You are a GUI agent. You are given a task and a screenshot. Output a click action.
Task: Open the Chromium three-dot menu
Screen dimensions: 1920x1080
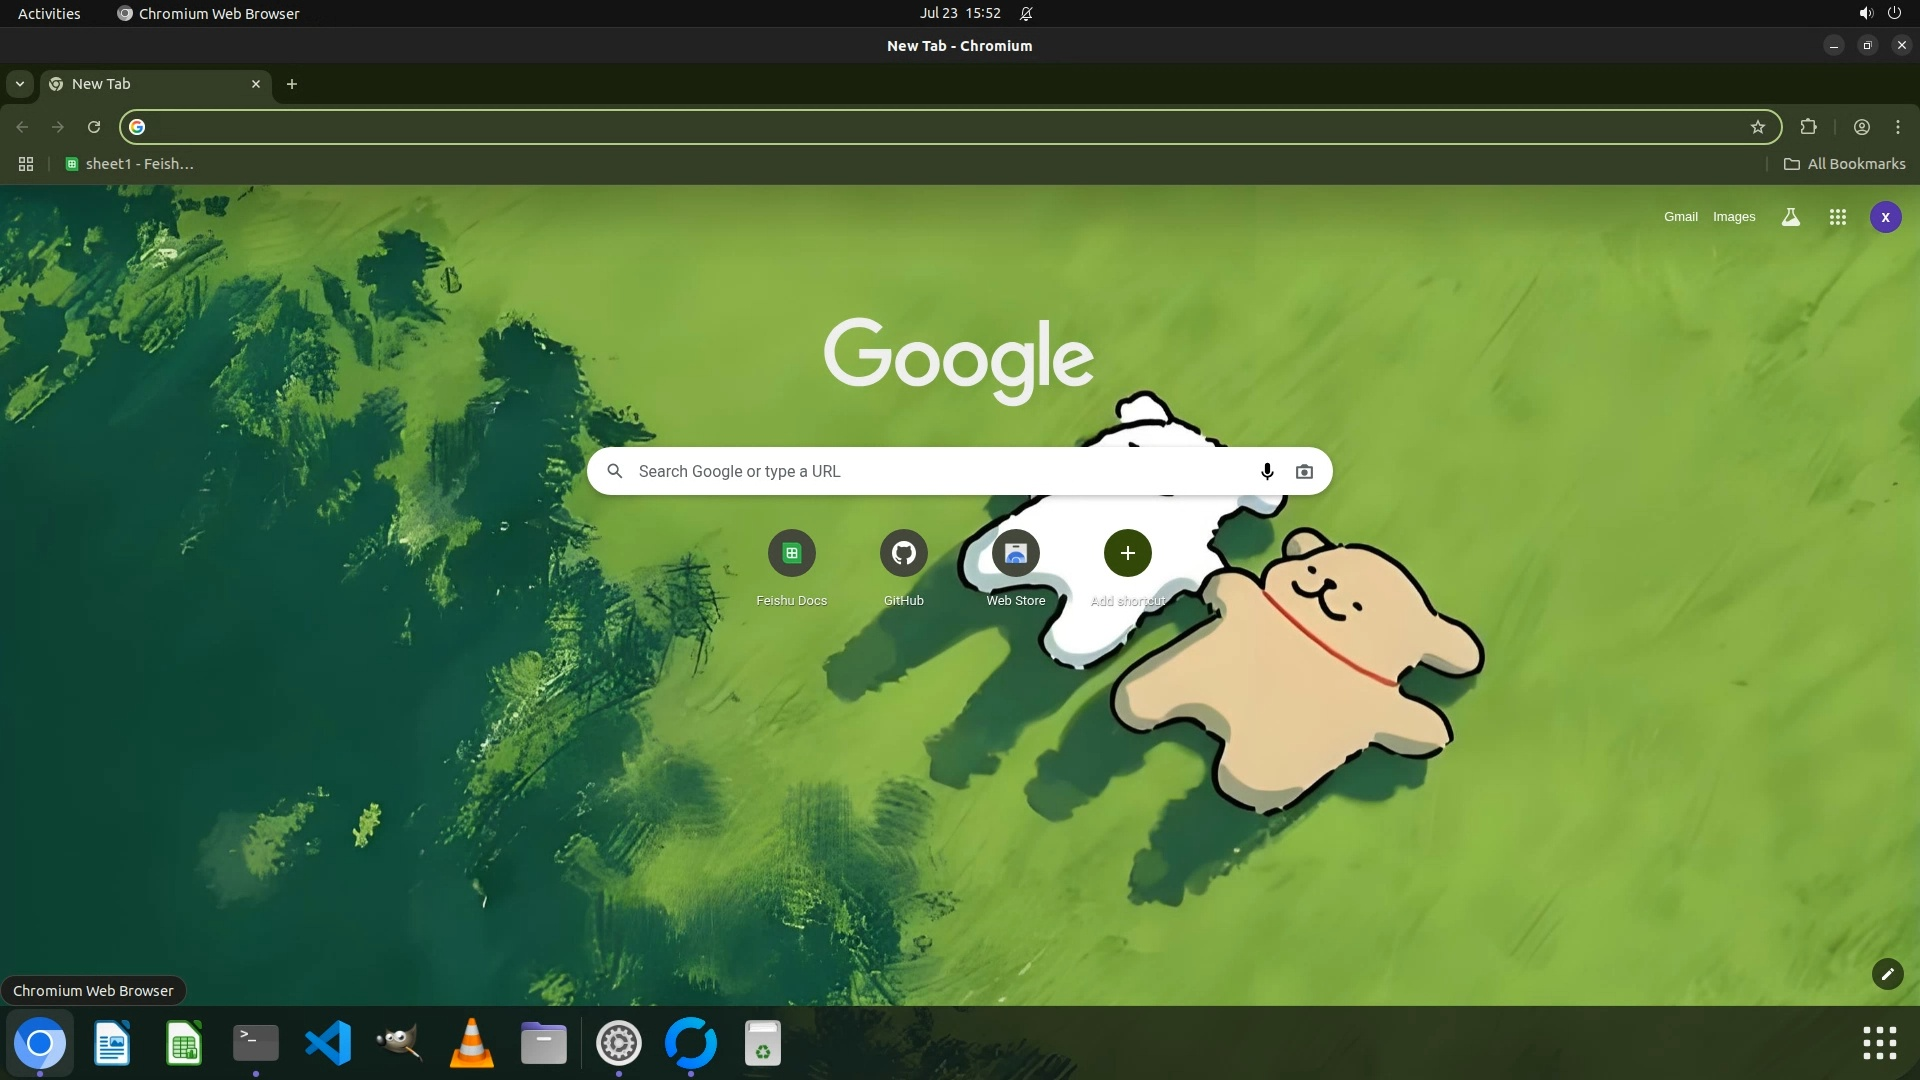pyautogui.click(x=1897, y=127)
